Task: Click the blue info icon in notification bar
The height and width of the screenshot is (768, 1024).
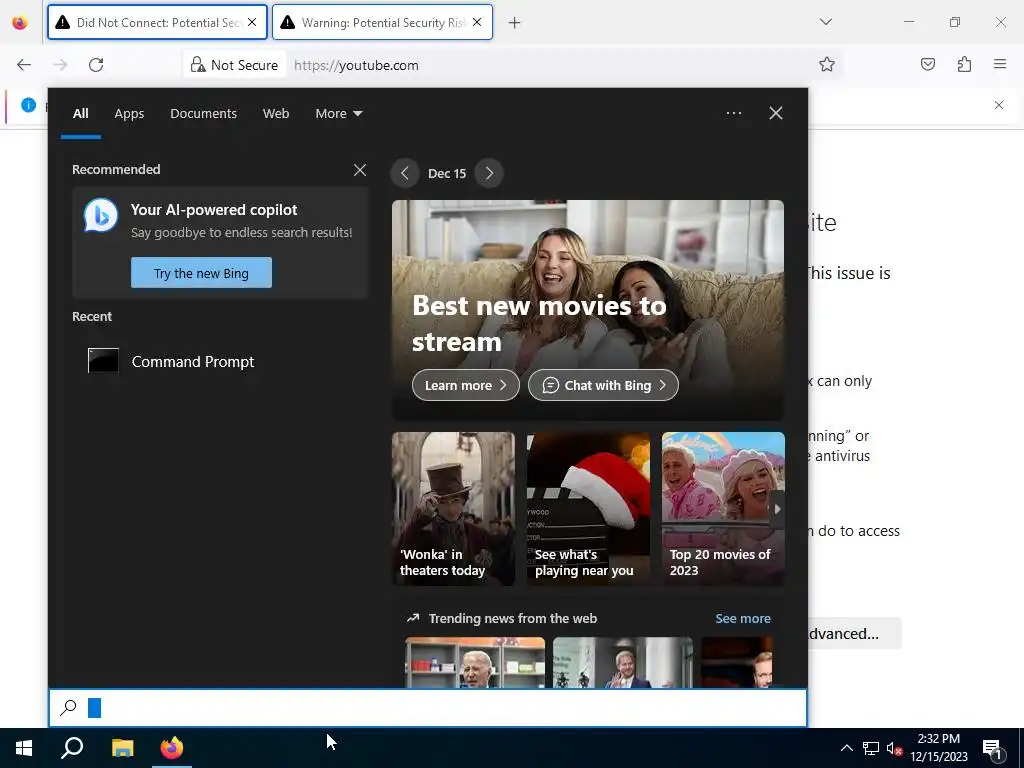Action: tap(28, 104)
